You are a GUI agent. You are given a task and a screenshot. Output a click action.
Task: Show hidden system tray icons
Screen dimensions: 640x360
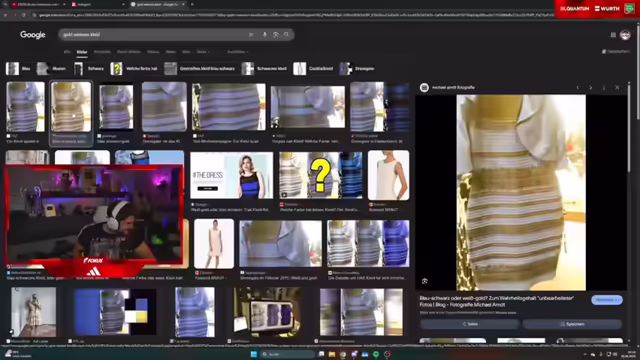click(584, 354)
